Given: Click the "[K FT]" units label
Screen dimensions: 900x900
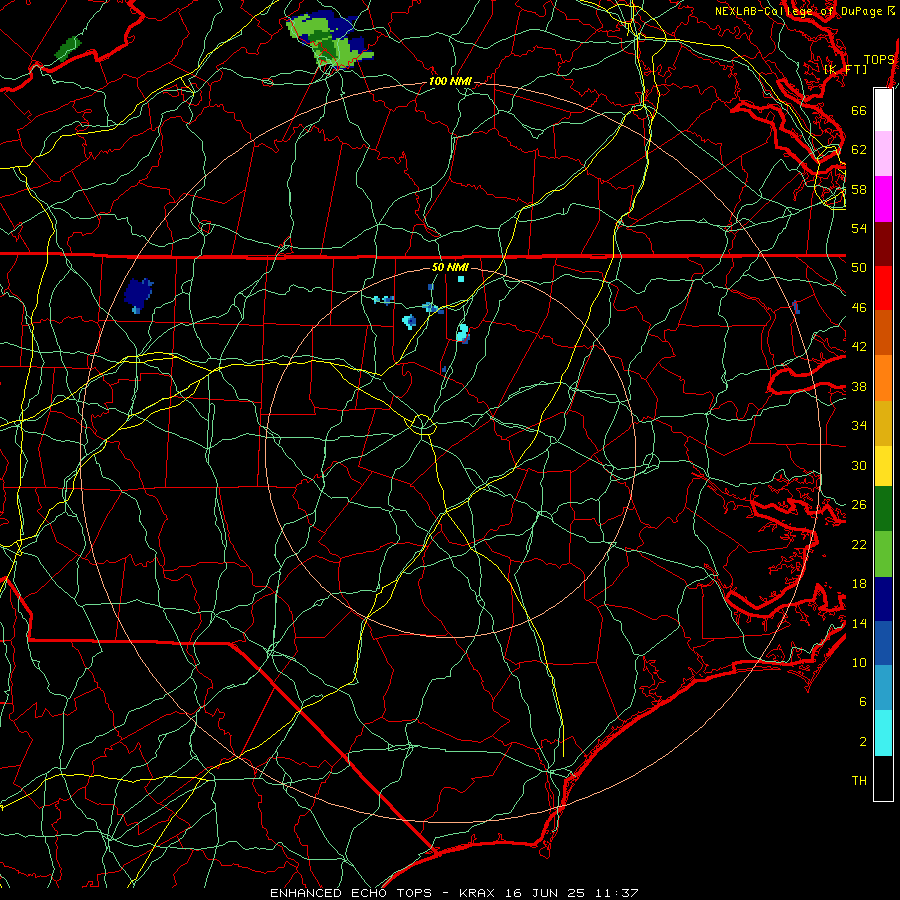Looking at the screenshot, I should point(845,69).
